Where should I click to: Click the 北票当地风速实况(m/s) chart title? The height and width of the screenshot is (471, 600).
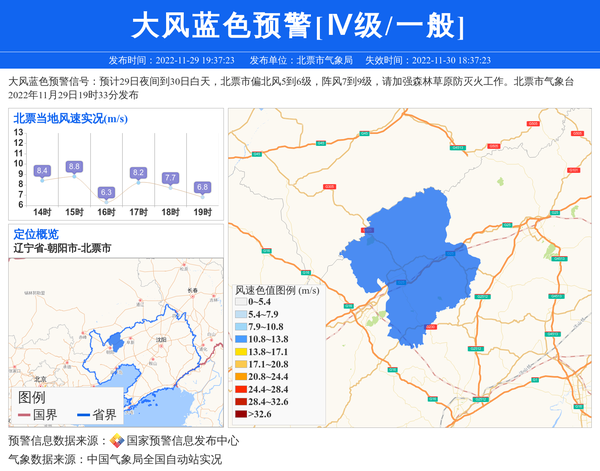[x=70, y=119]
